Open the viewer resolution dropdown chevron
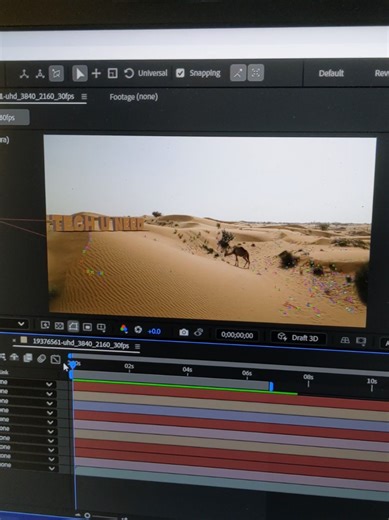Image resolution: width=389 pixels, height=520 pixels. [x=21, y=324]
